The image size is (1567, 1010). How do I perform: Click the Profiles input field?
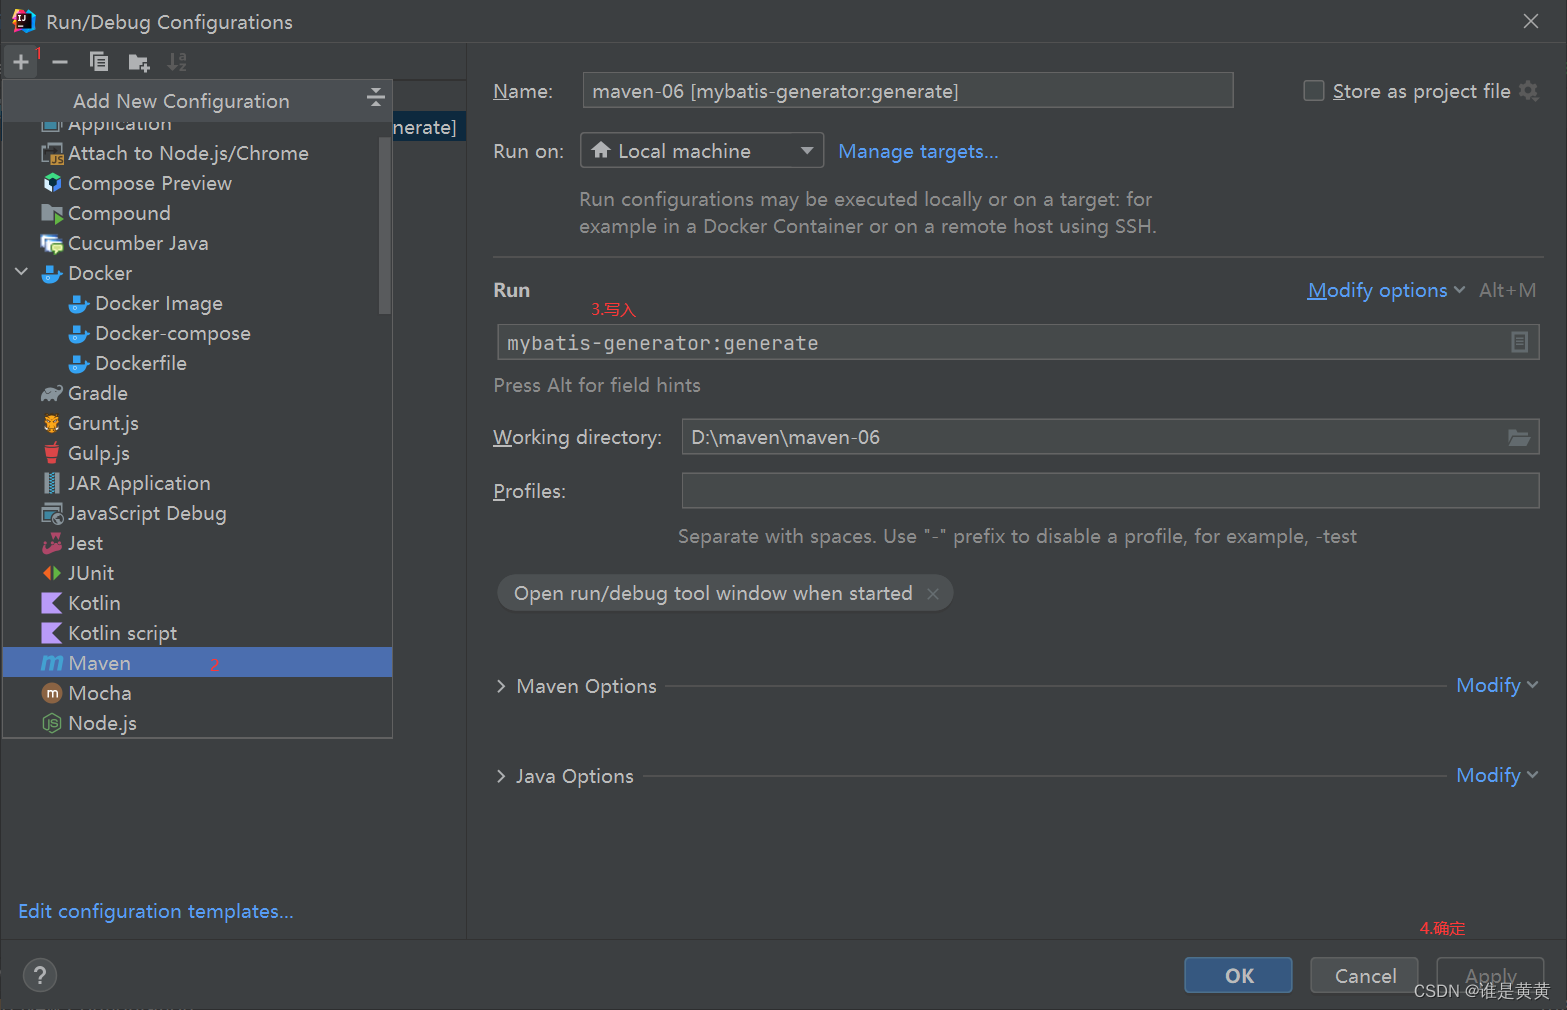[1110, 491]
